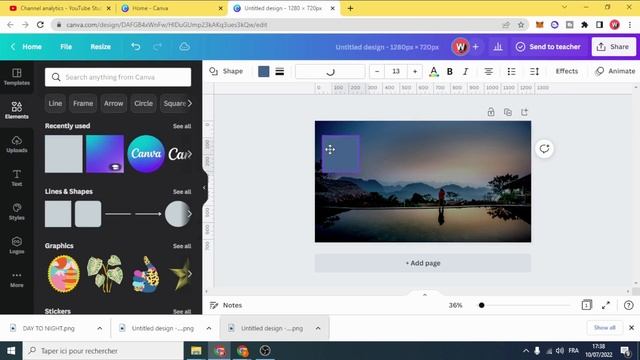Change text alignment
640x360 pixels.
click(488, 71)
